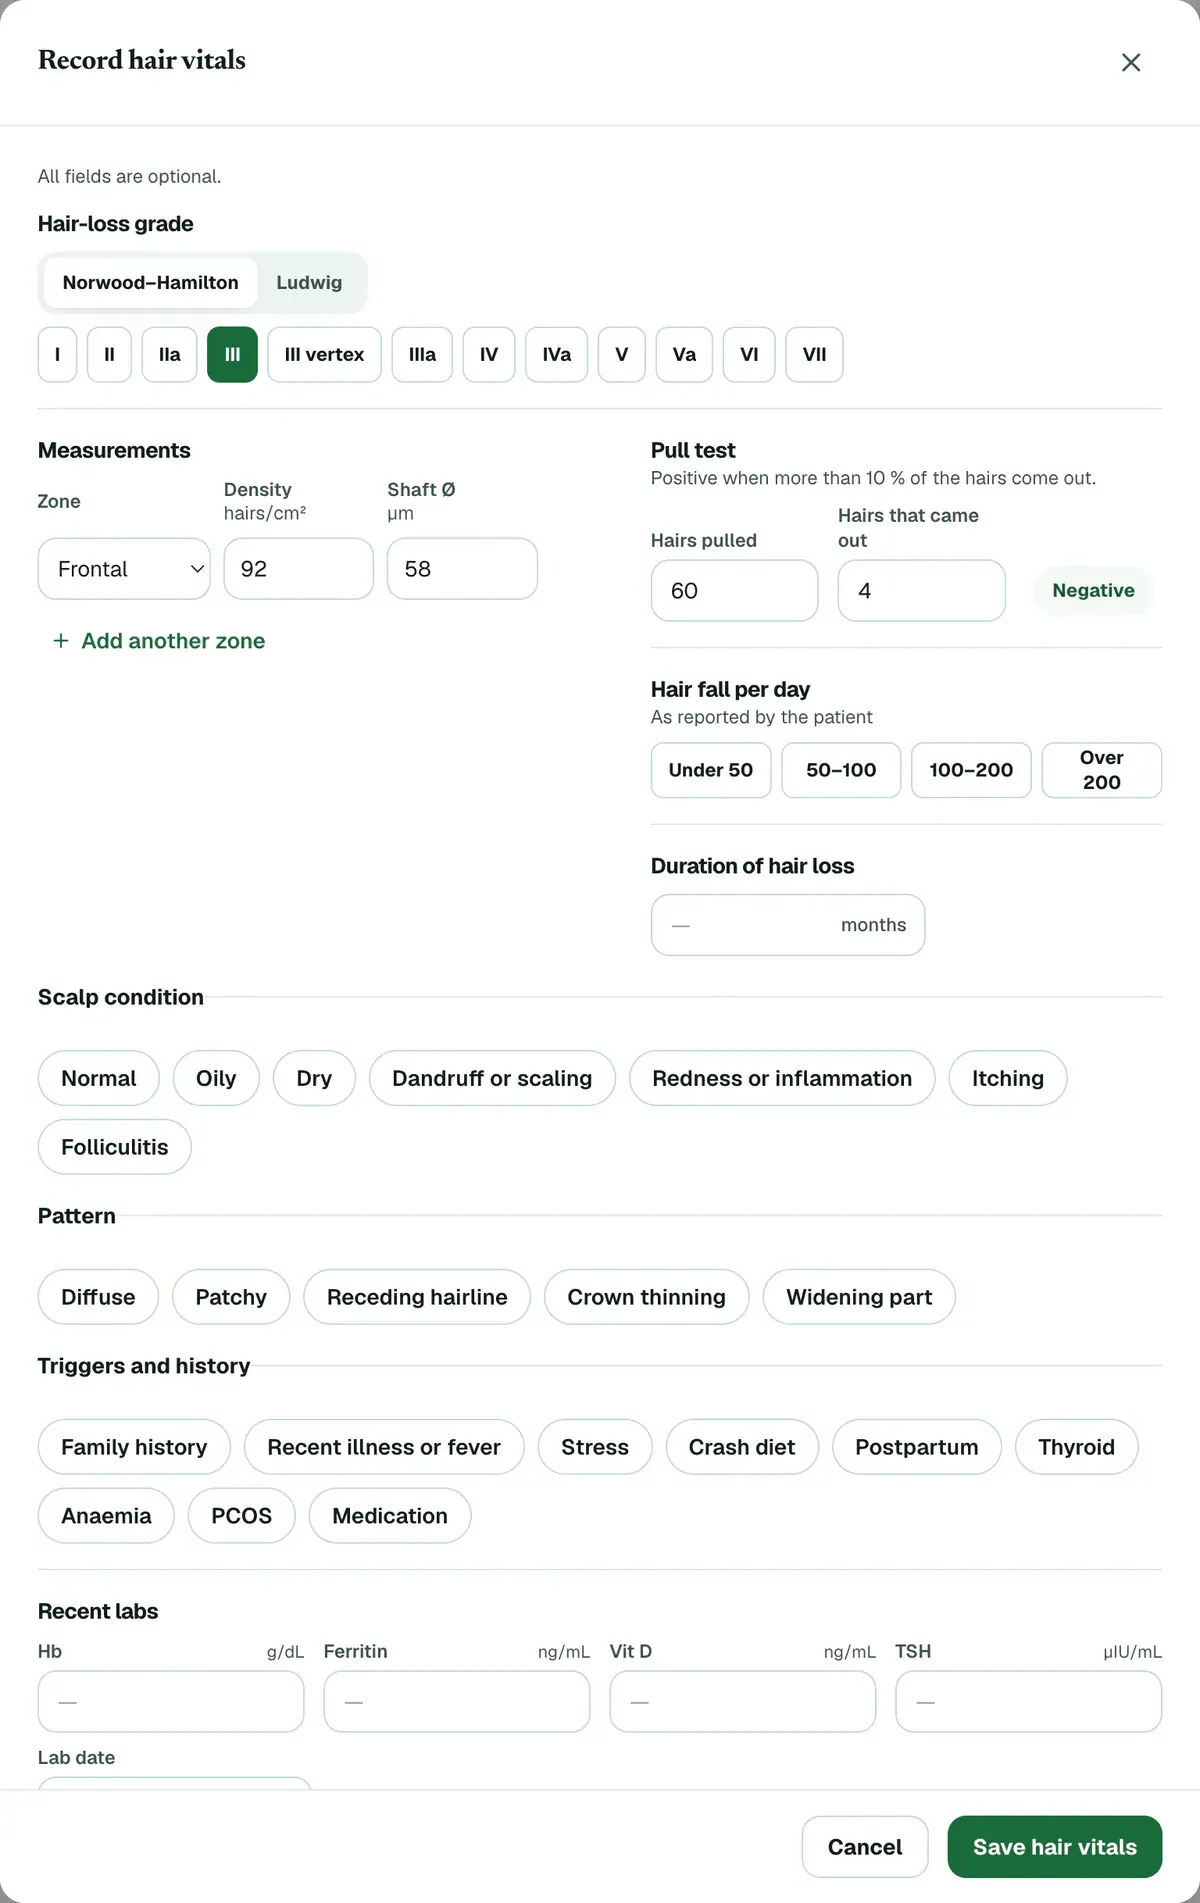Select hair-loss grade IIIa
The height and width of the screenshot is (1903, 1200).
tap(422, 355)
